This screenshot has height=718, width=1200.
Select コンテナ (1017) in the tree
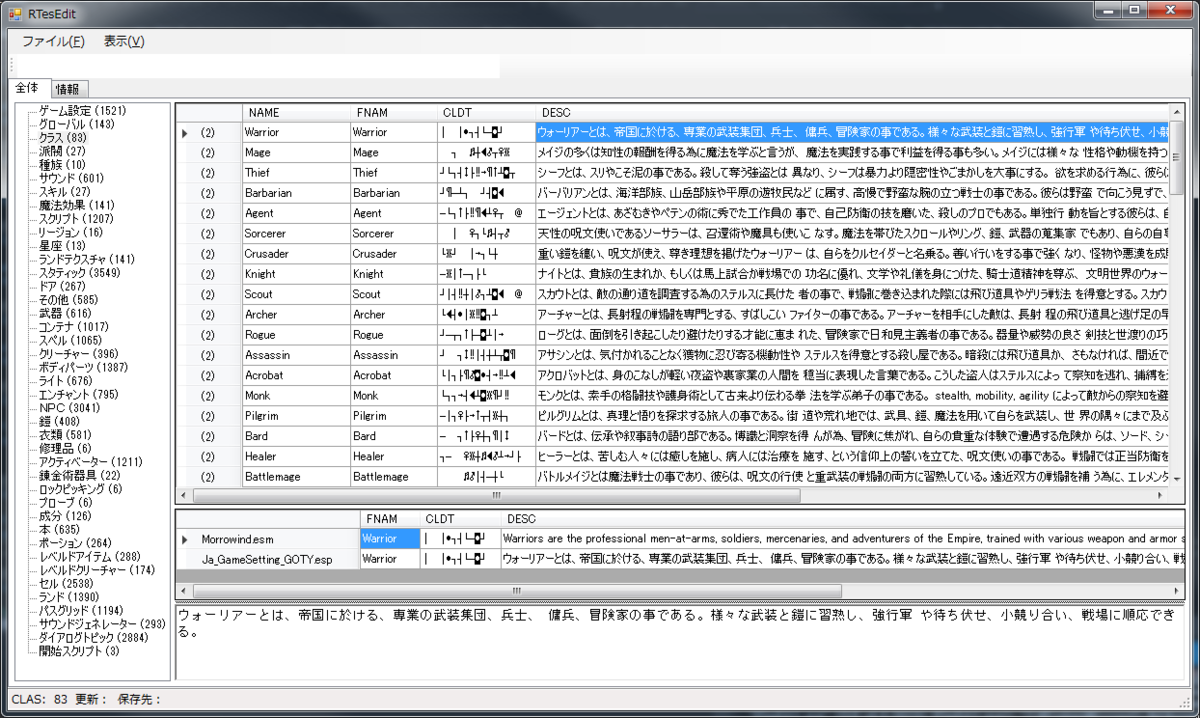tap(74, 327)
